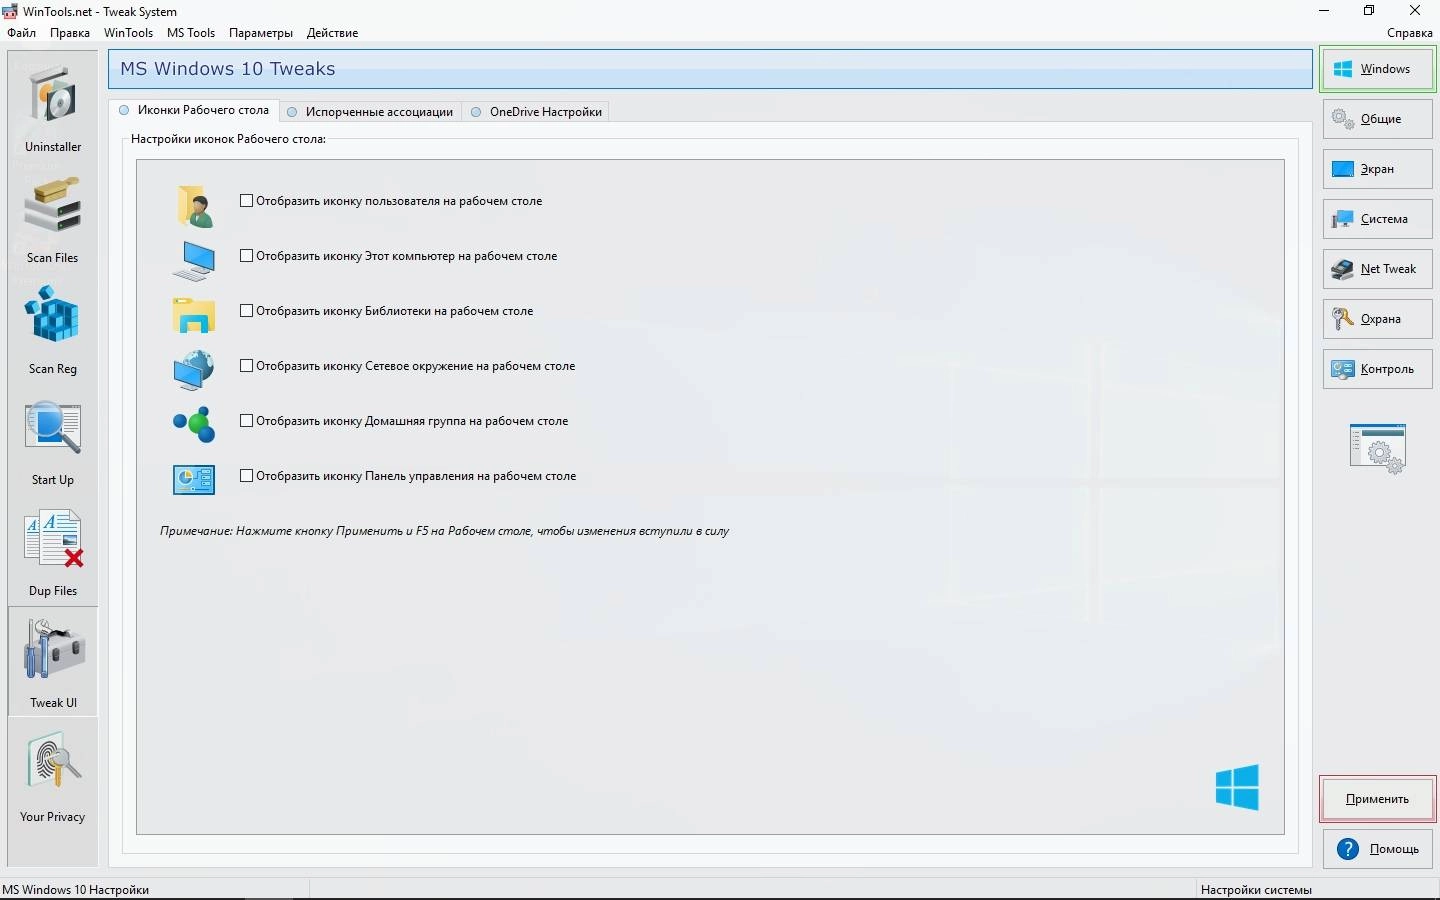Open the Охрана security section
The image size is (1440, 900).
tap(1377, 319)
